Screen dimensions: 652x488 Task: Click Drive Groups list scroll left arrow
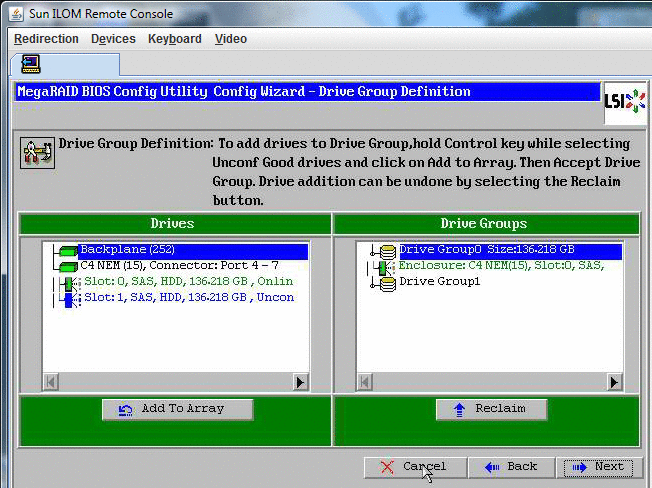pos(365,382)
